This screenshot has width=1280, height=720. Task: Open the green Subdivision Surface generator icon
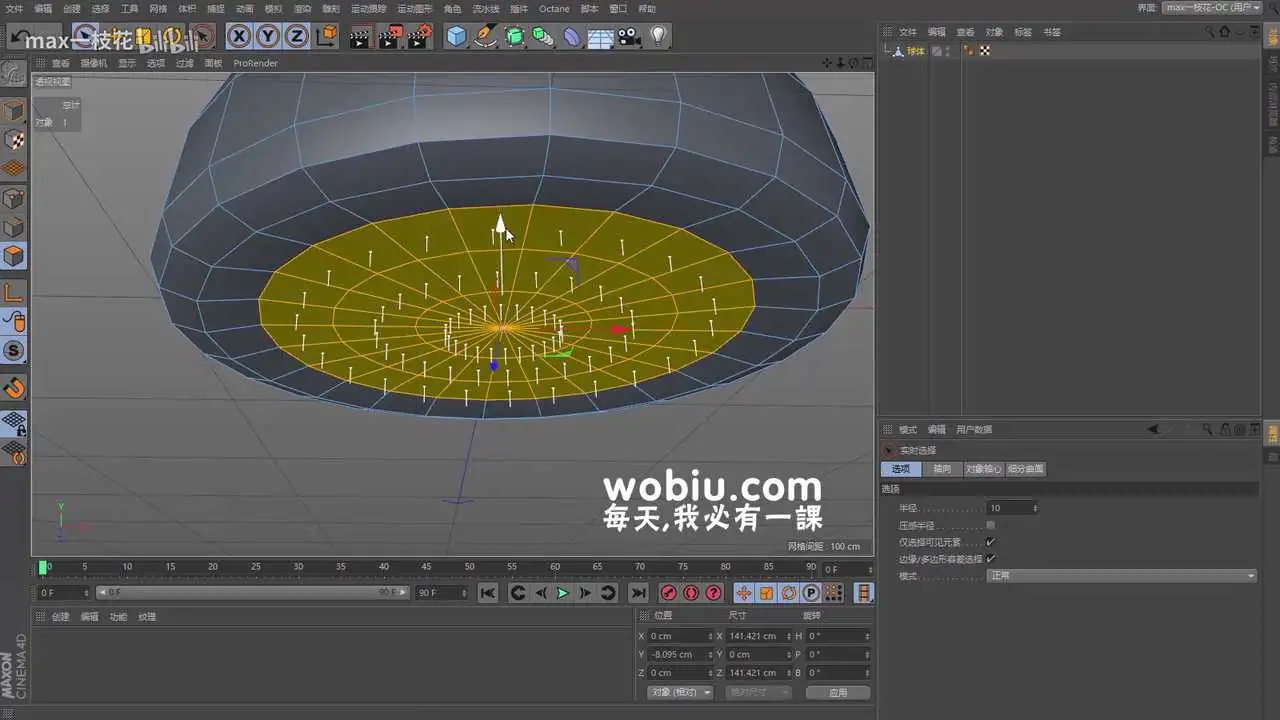click(514, 37)
